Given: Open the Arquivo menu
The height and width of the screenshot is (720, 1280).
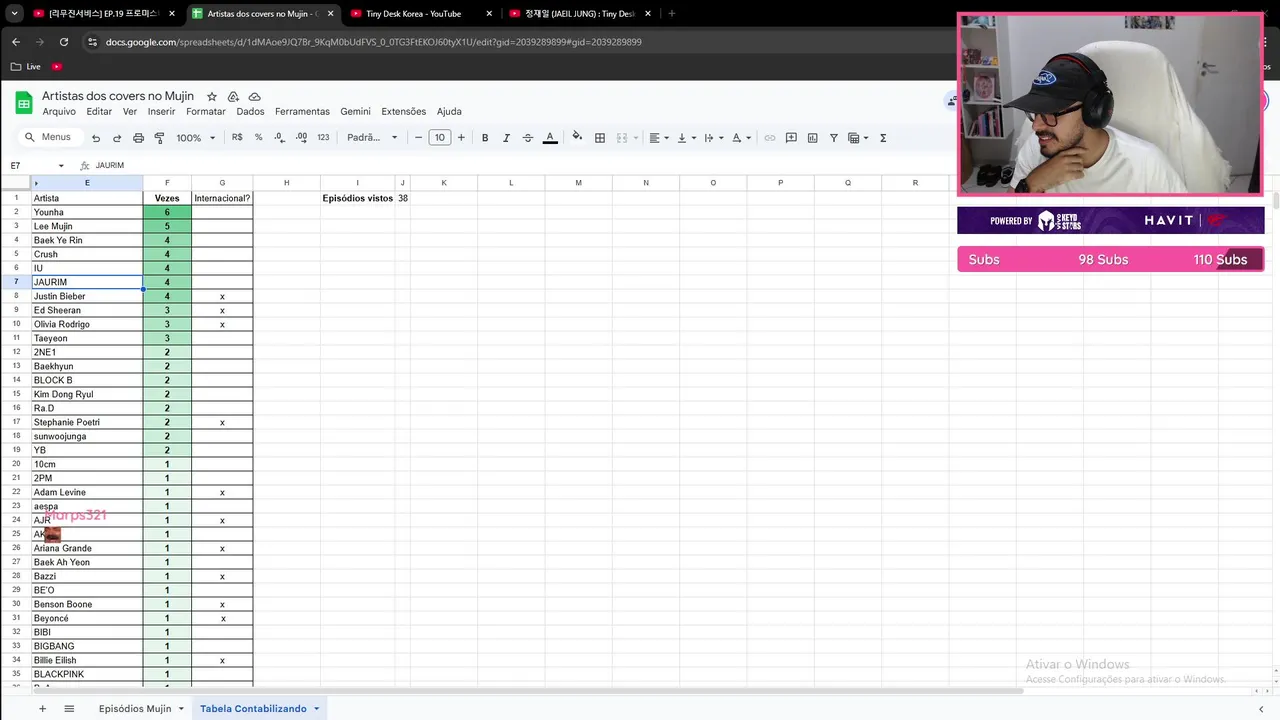Looking at the screenshot, I should coord(59,112).
